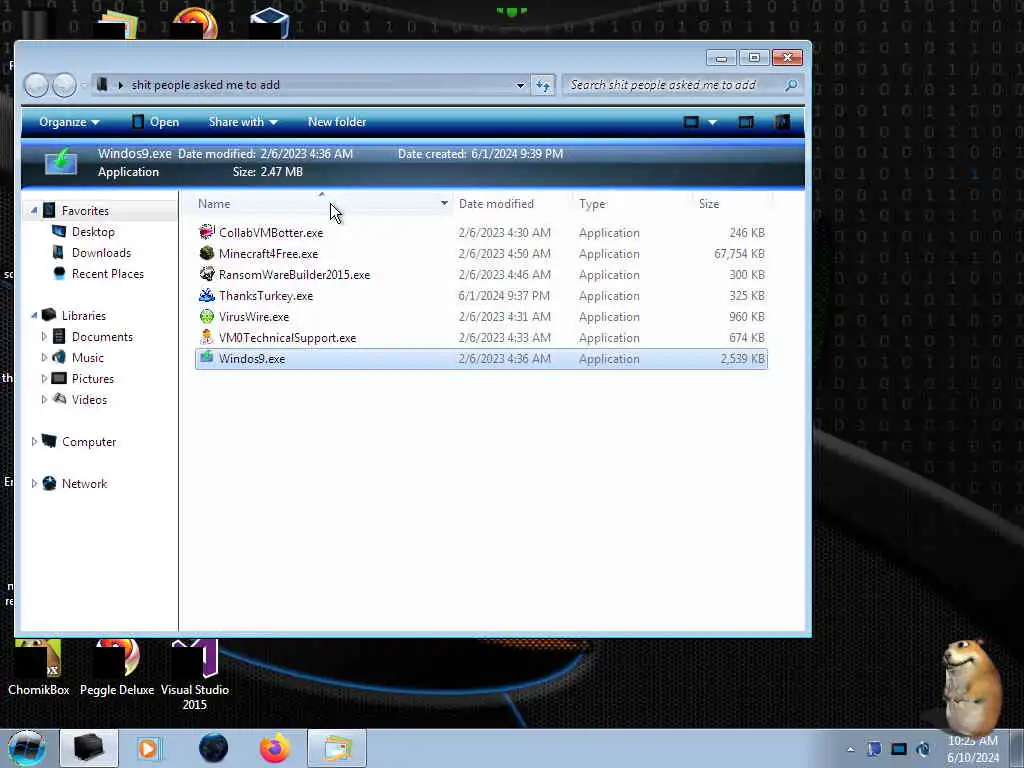Click the Music library icon
The width and height of the screenshot is (1024, 768).
pyautogui.click(x=59, y=357)
